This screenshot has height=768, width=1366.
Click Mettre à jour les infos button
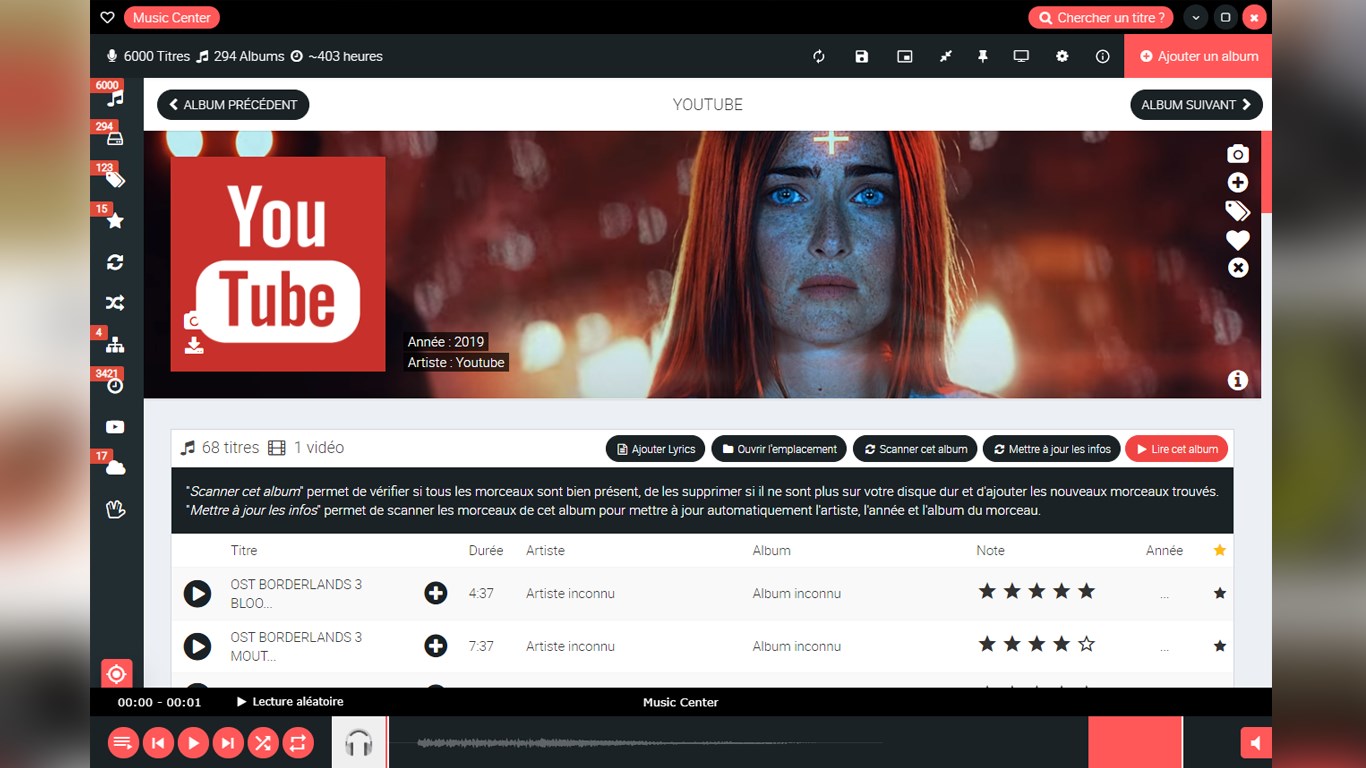pos(1051,449)
